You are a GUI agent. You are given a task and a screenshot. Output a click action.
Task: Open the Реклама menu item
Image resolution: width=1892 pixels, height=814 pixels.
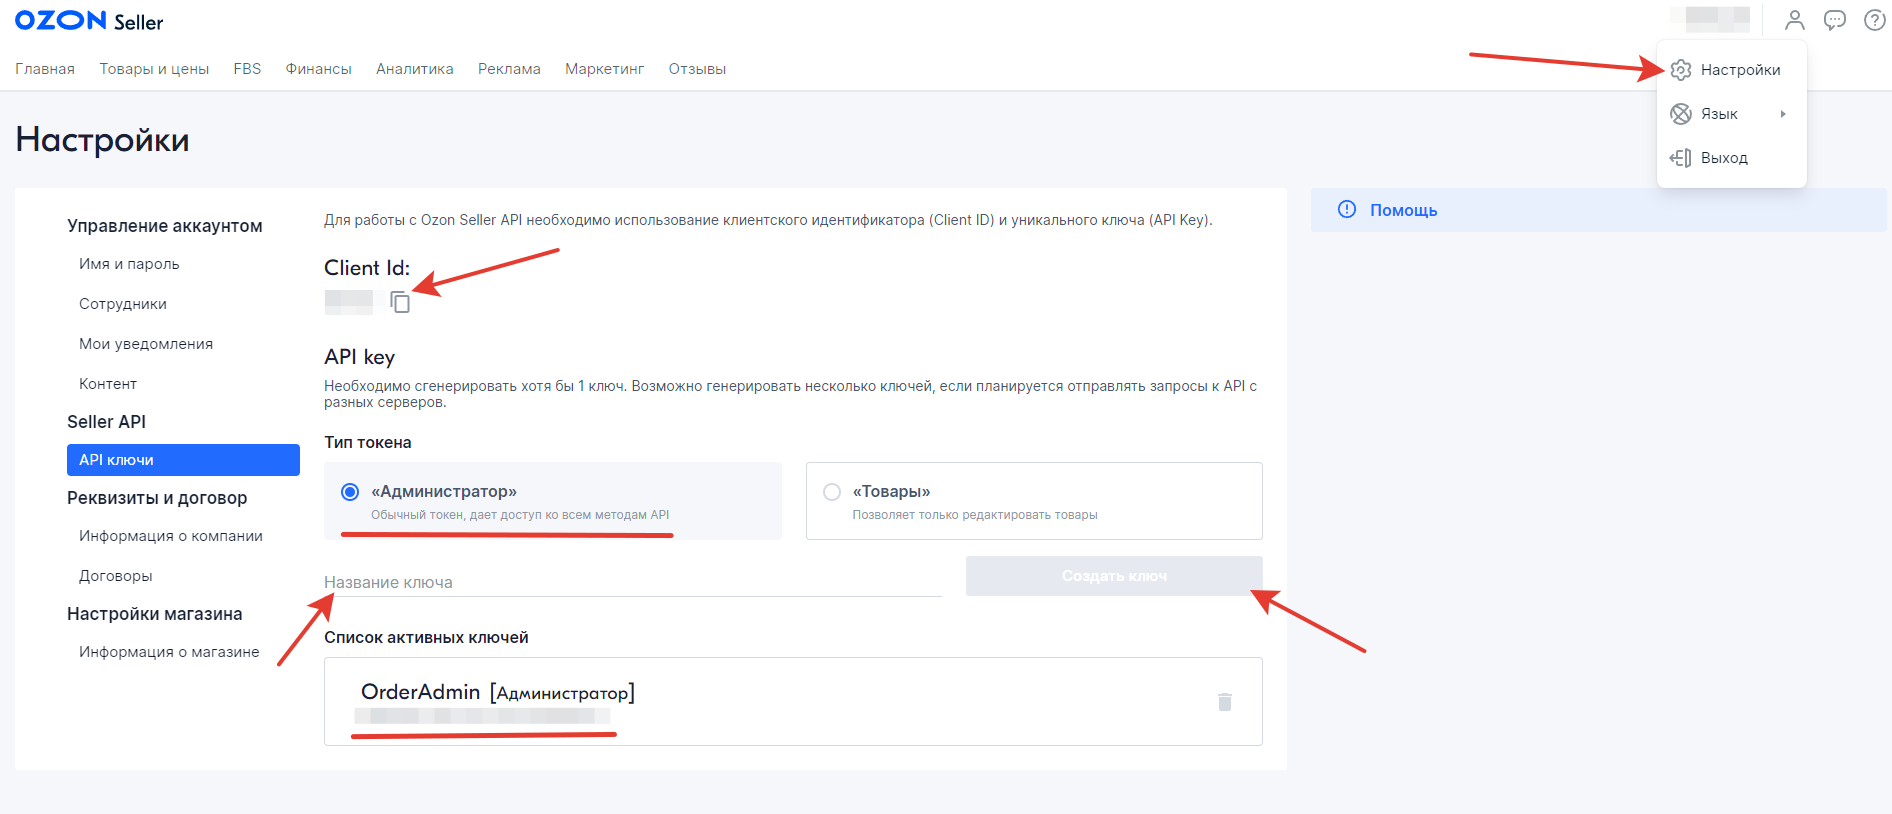click(x=509, y=69)
